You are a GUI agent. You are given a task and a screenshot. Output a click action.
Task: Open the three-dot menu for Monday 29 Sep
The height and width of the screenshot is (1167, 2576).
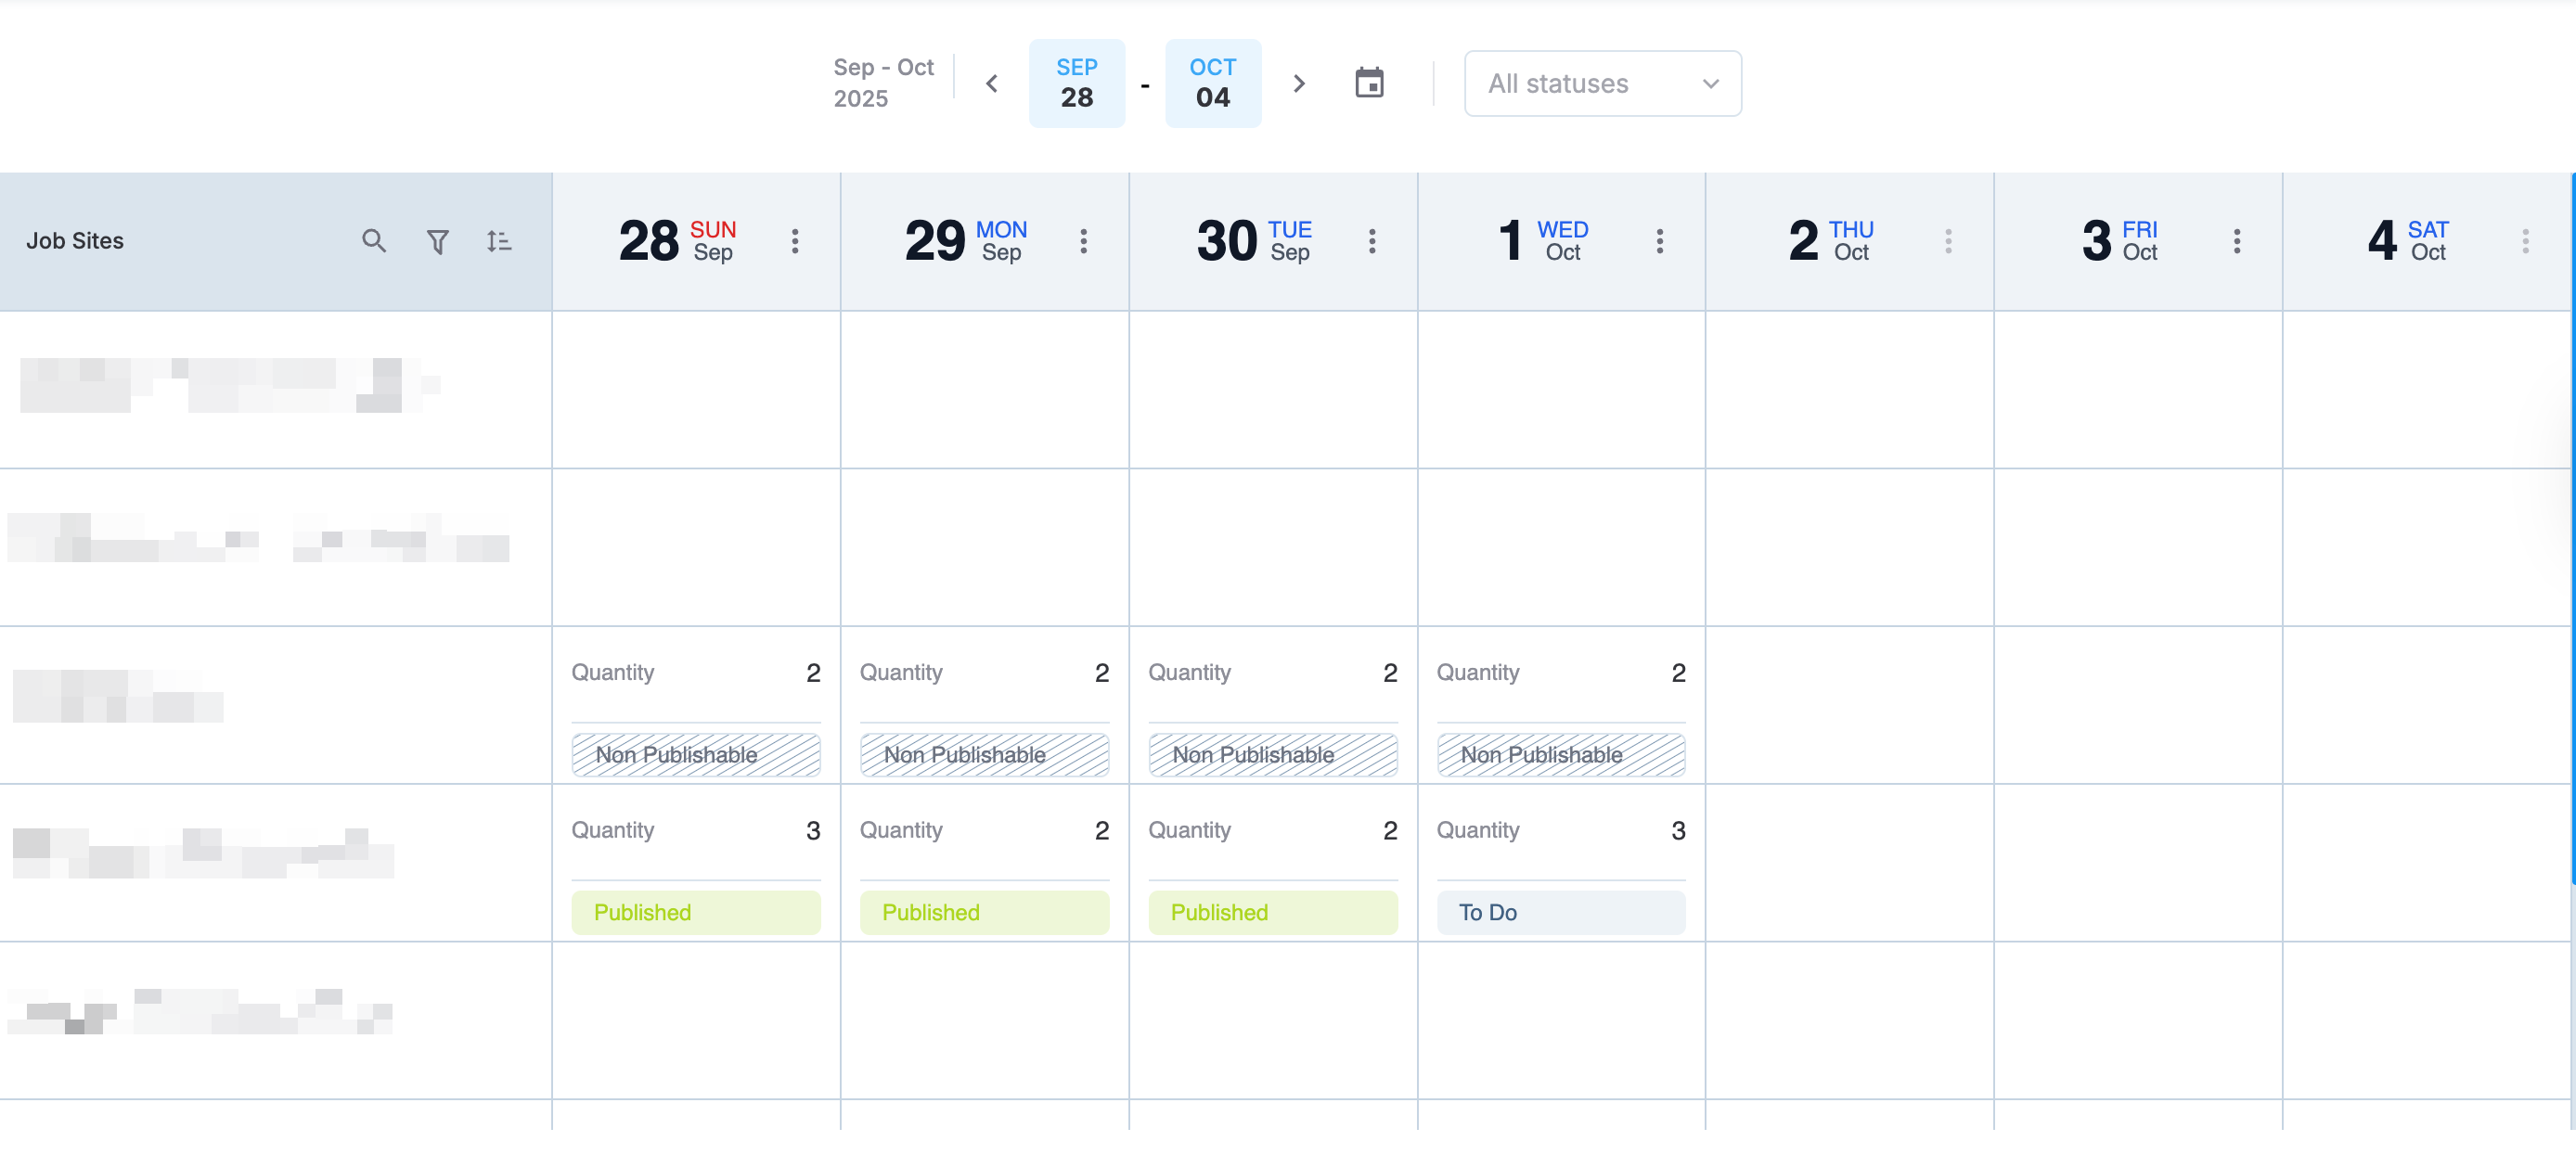tap(1083, 241)
